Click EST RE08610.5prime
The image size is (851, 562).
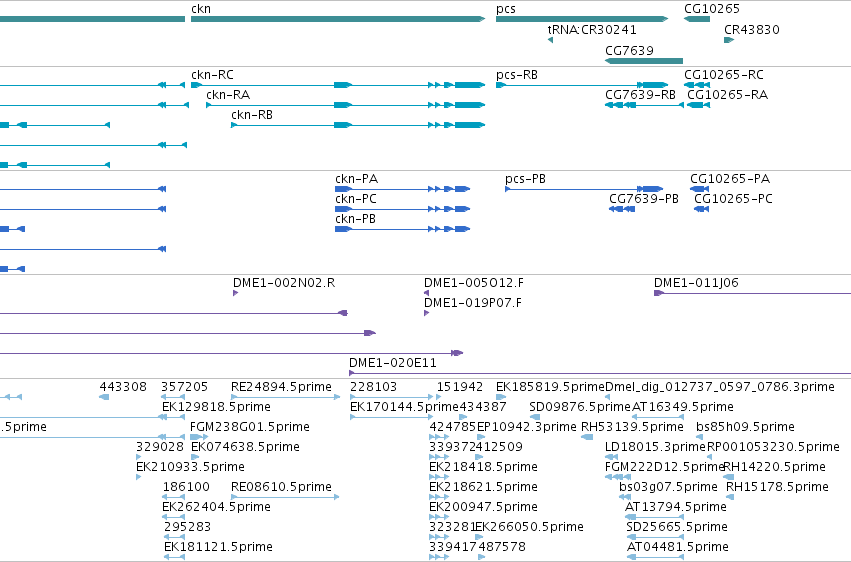click(x=281, y=488)
